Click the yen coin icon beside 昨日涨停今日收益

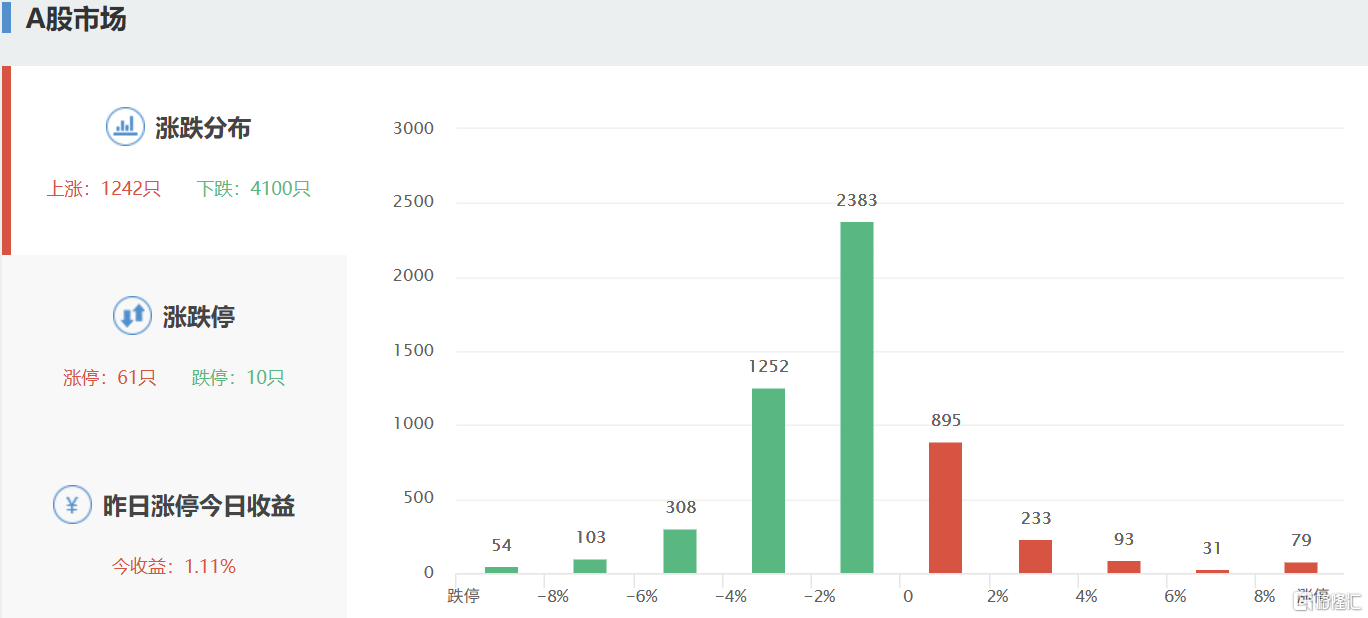tap(72, 505)
